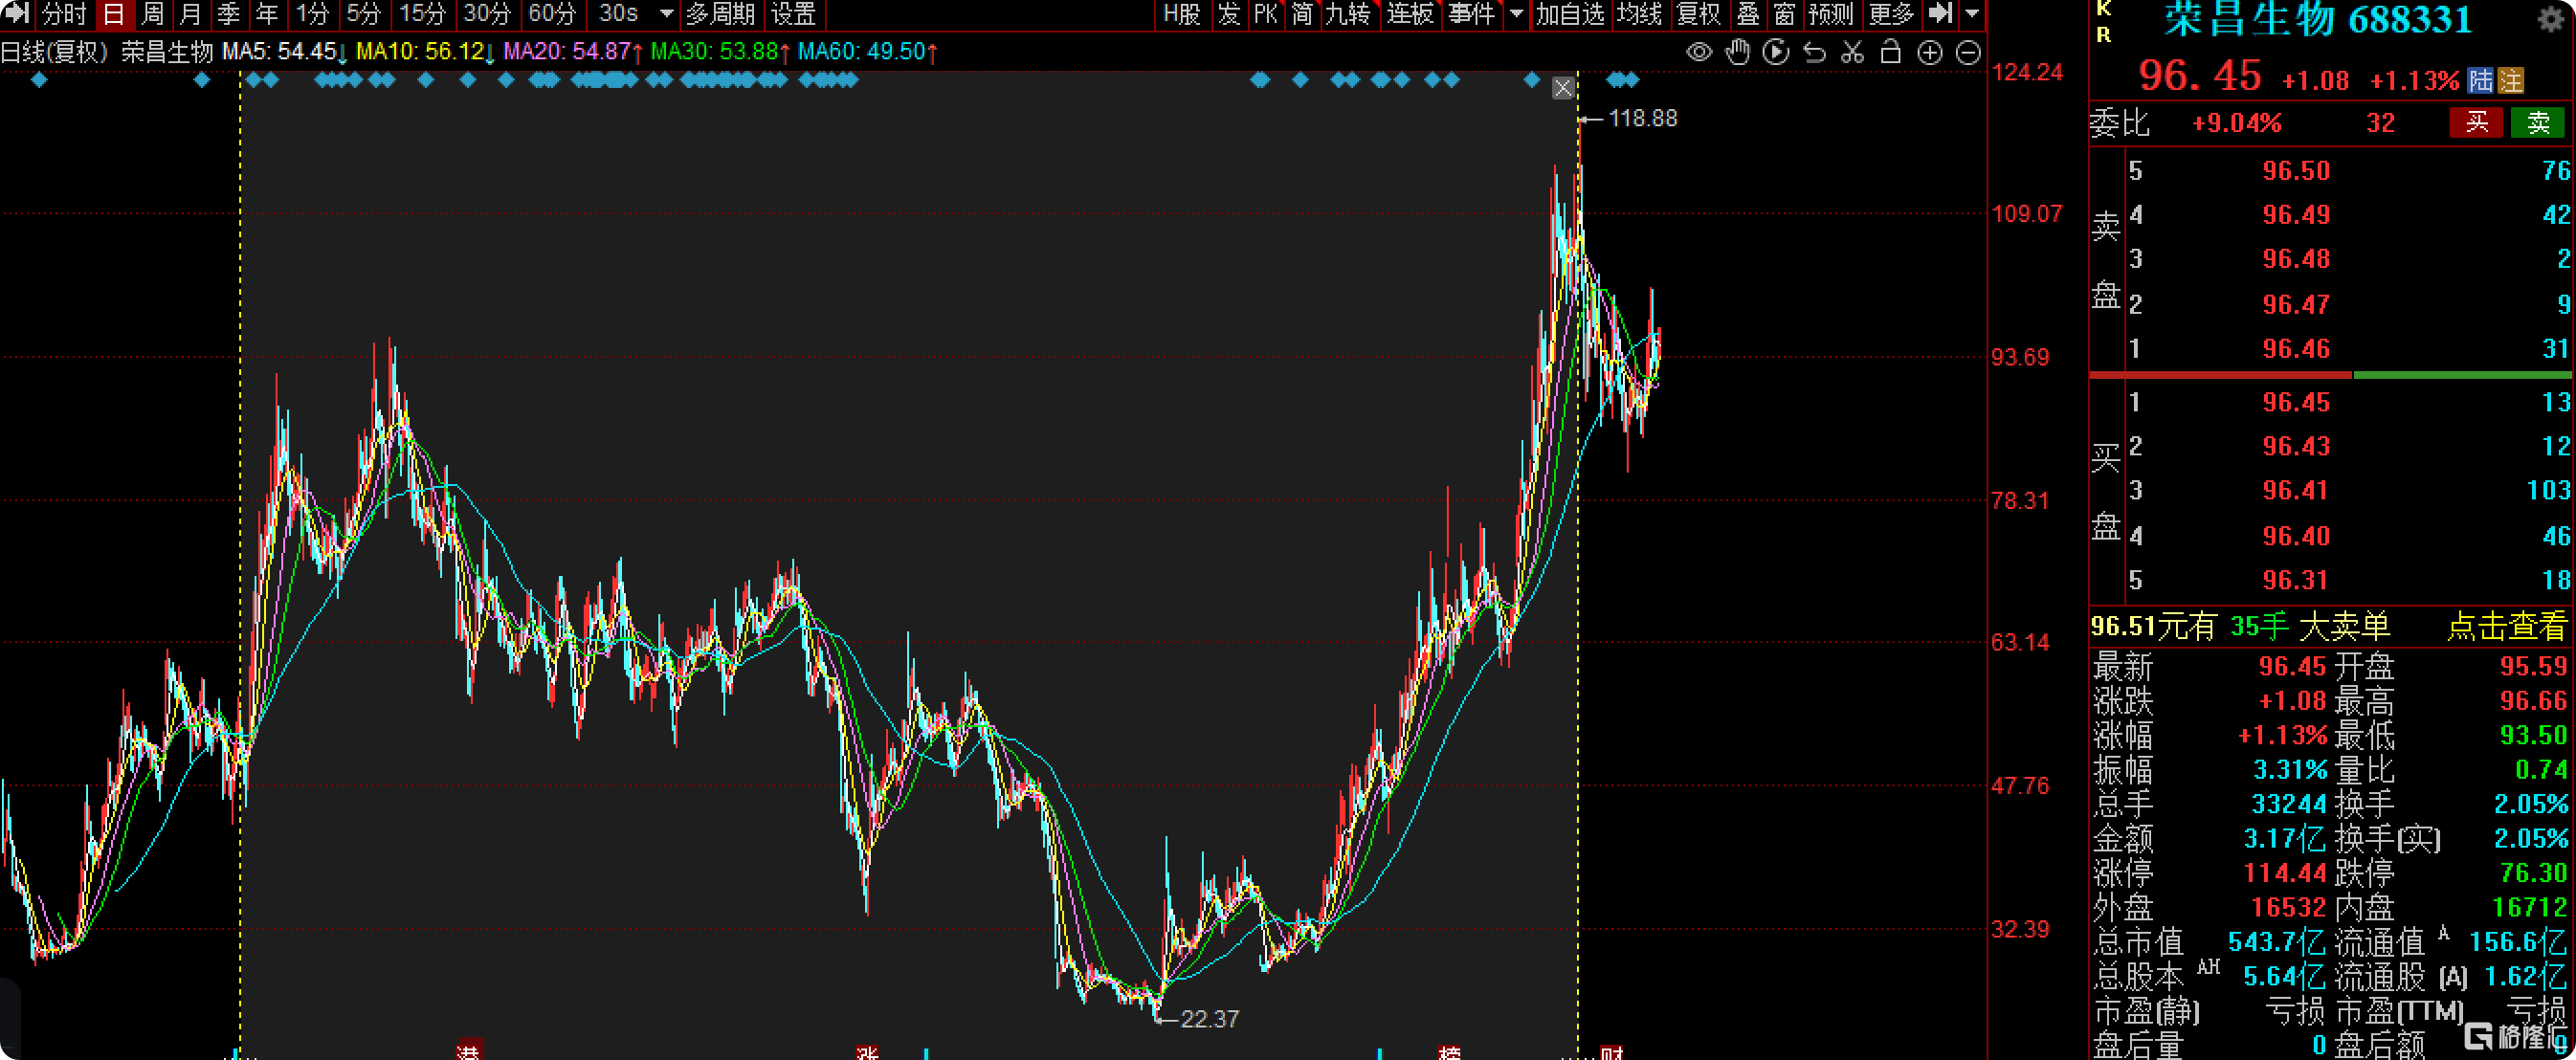Click the R indicator in quote header
This screenshot has width=2576, height=1060.
pos(2103,34)
